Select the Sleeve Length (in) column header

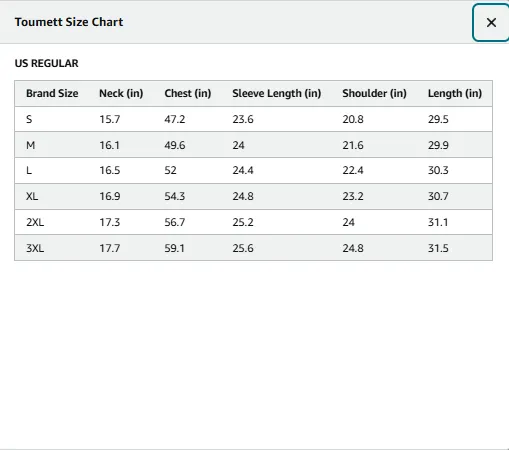(x=277, y=93)
